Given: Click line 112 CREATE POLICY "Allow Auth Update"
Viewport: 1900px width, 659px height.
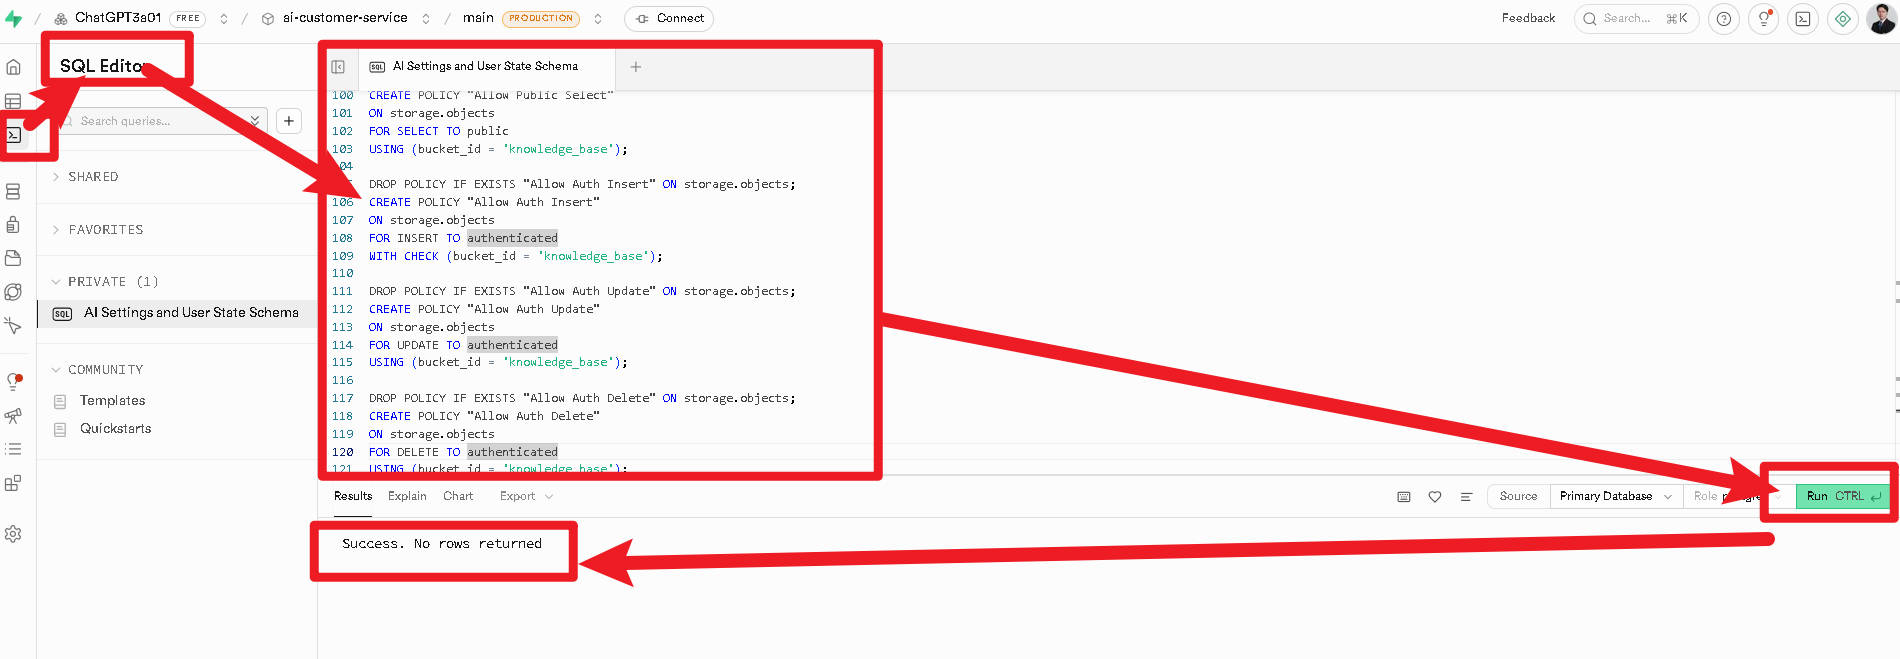Looking at the screenshot, I should coord(484,309).
